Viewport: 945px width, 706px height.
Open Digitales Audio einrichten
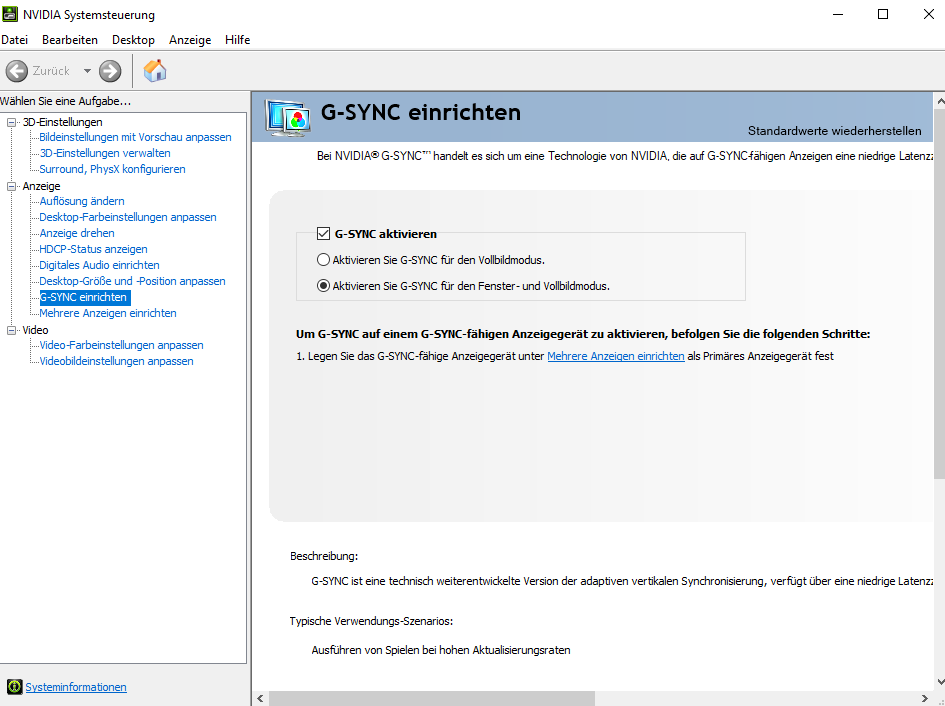coord(99,265)
